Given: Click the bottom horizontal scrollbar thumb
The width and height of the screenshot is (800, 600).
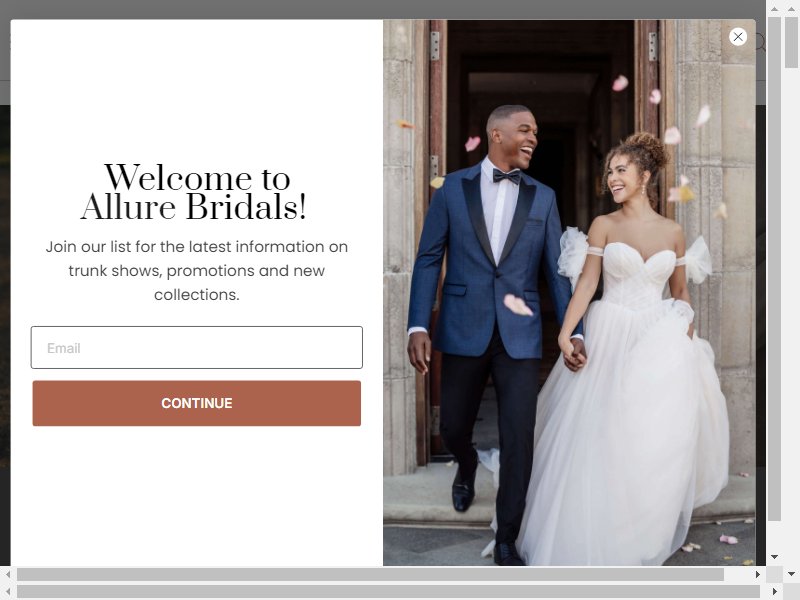Looking at the screenshot, I should [388, 591].
